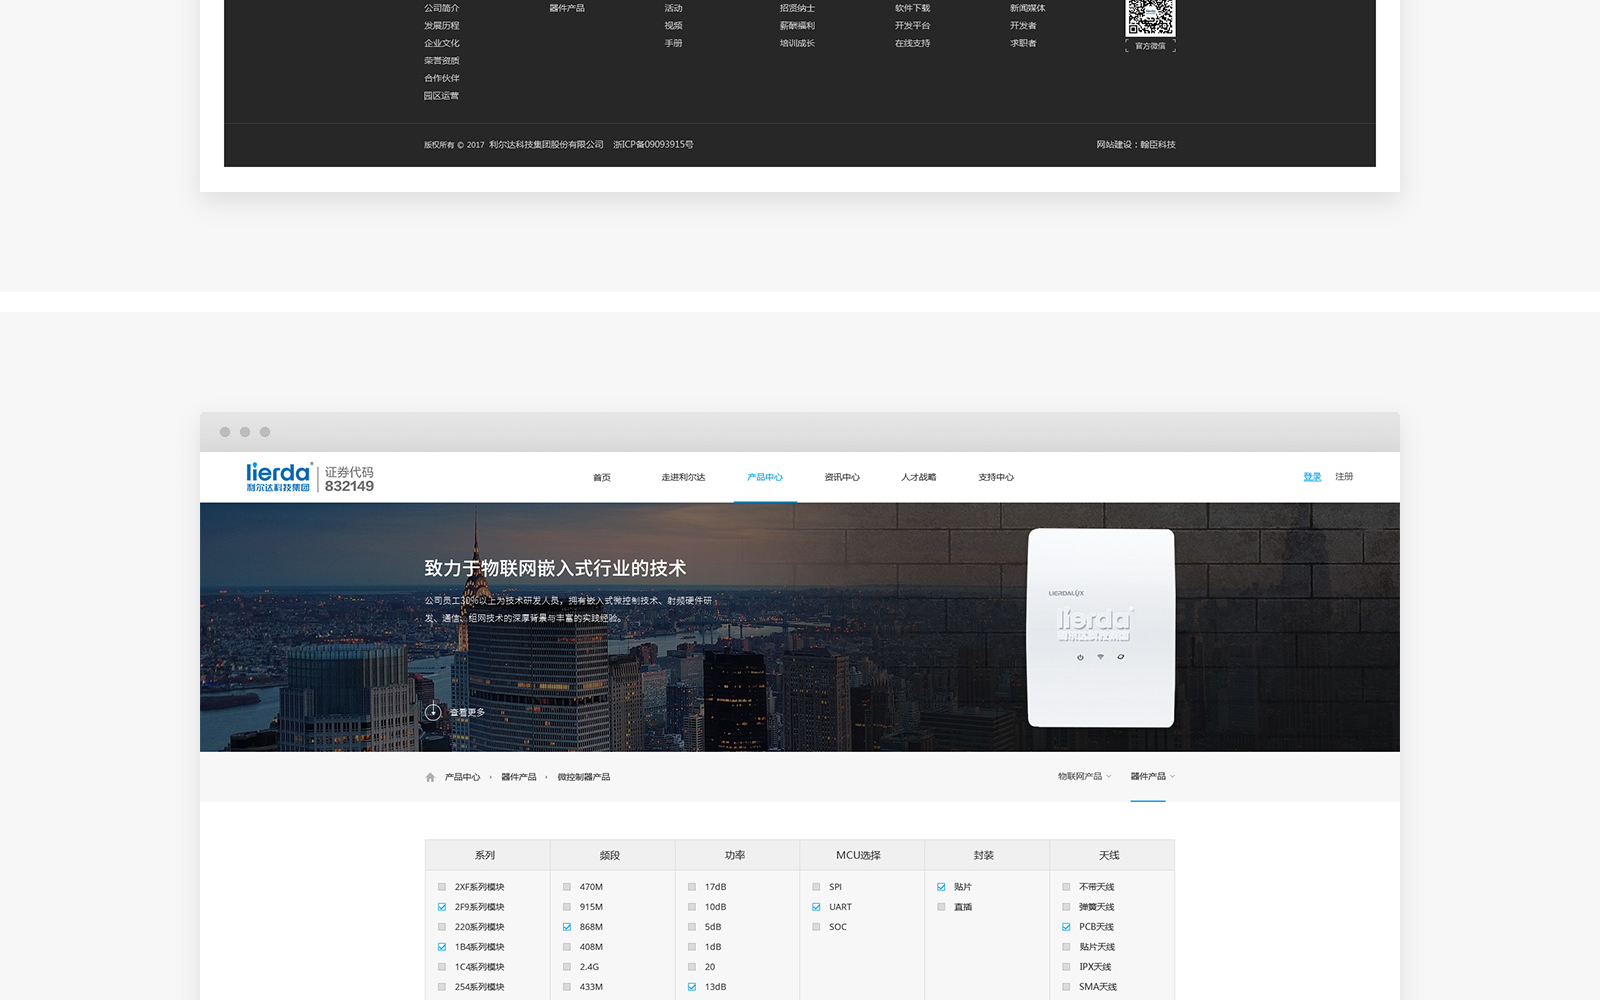Click the 器件产品 breadcrumb link
This screenshot has width=1600, height=1000.
click(518, 777)
